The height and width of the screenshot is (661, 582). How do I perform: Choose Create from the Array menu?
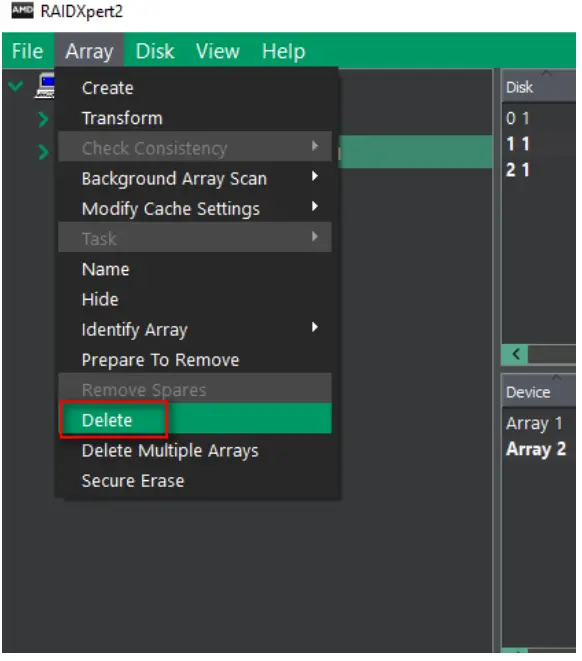[195, 88]
